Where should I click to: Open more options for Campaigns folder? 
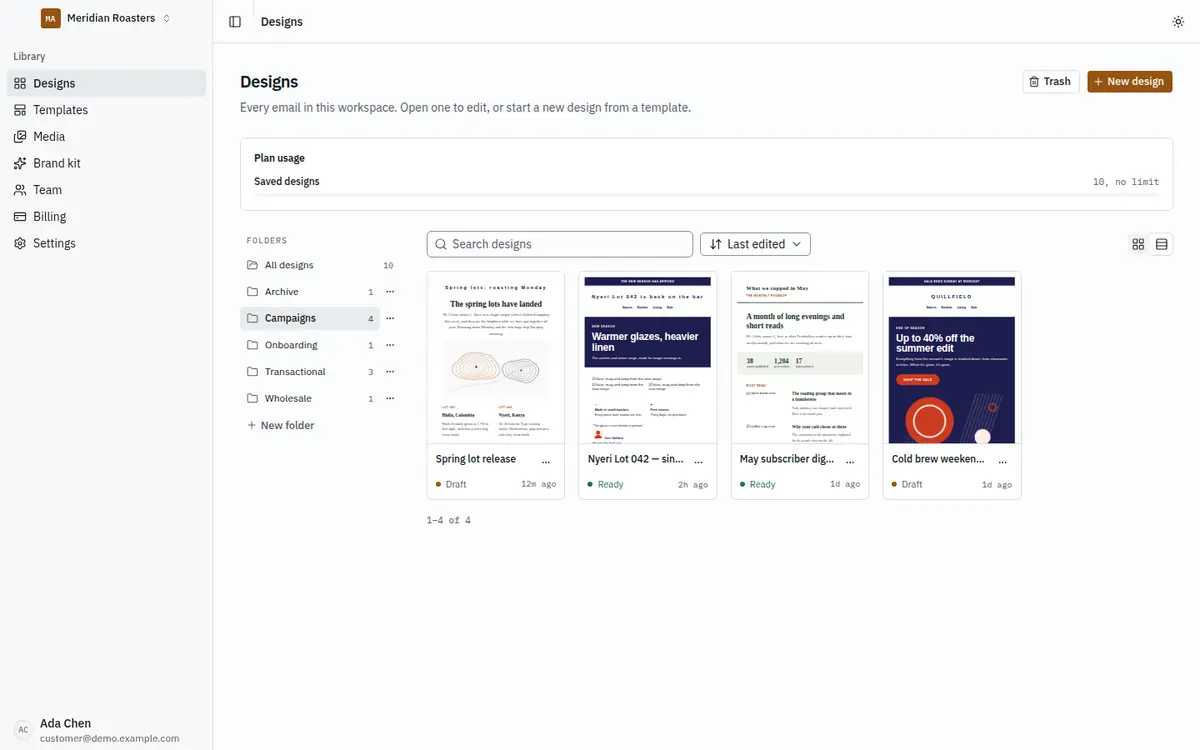point(390,318)
